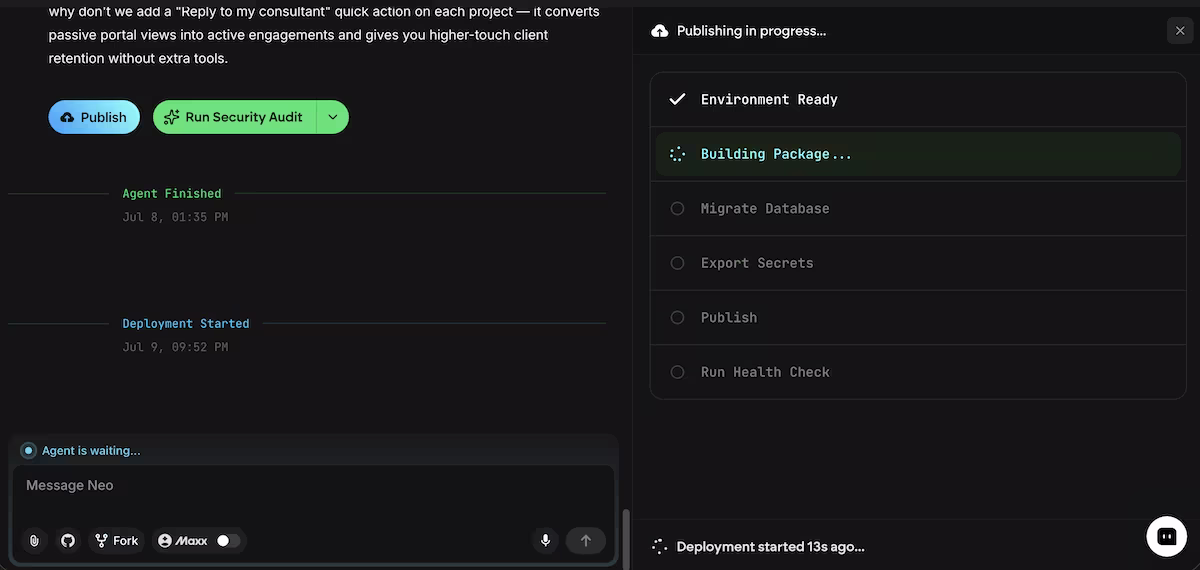The width and height of the screenshot is (1200, 570).
Task: Click the Agent is waiting text
Action: (x=91, y=451)
